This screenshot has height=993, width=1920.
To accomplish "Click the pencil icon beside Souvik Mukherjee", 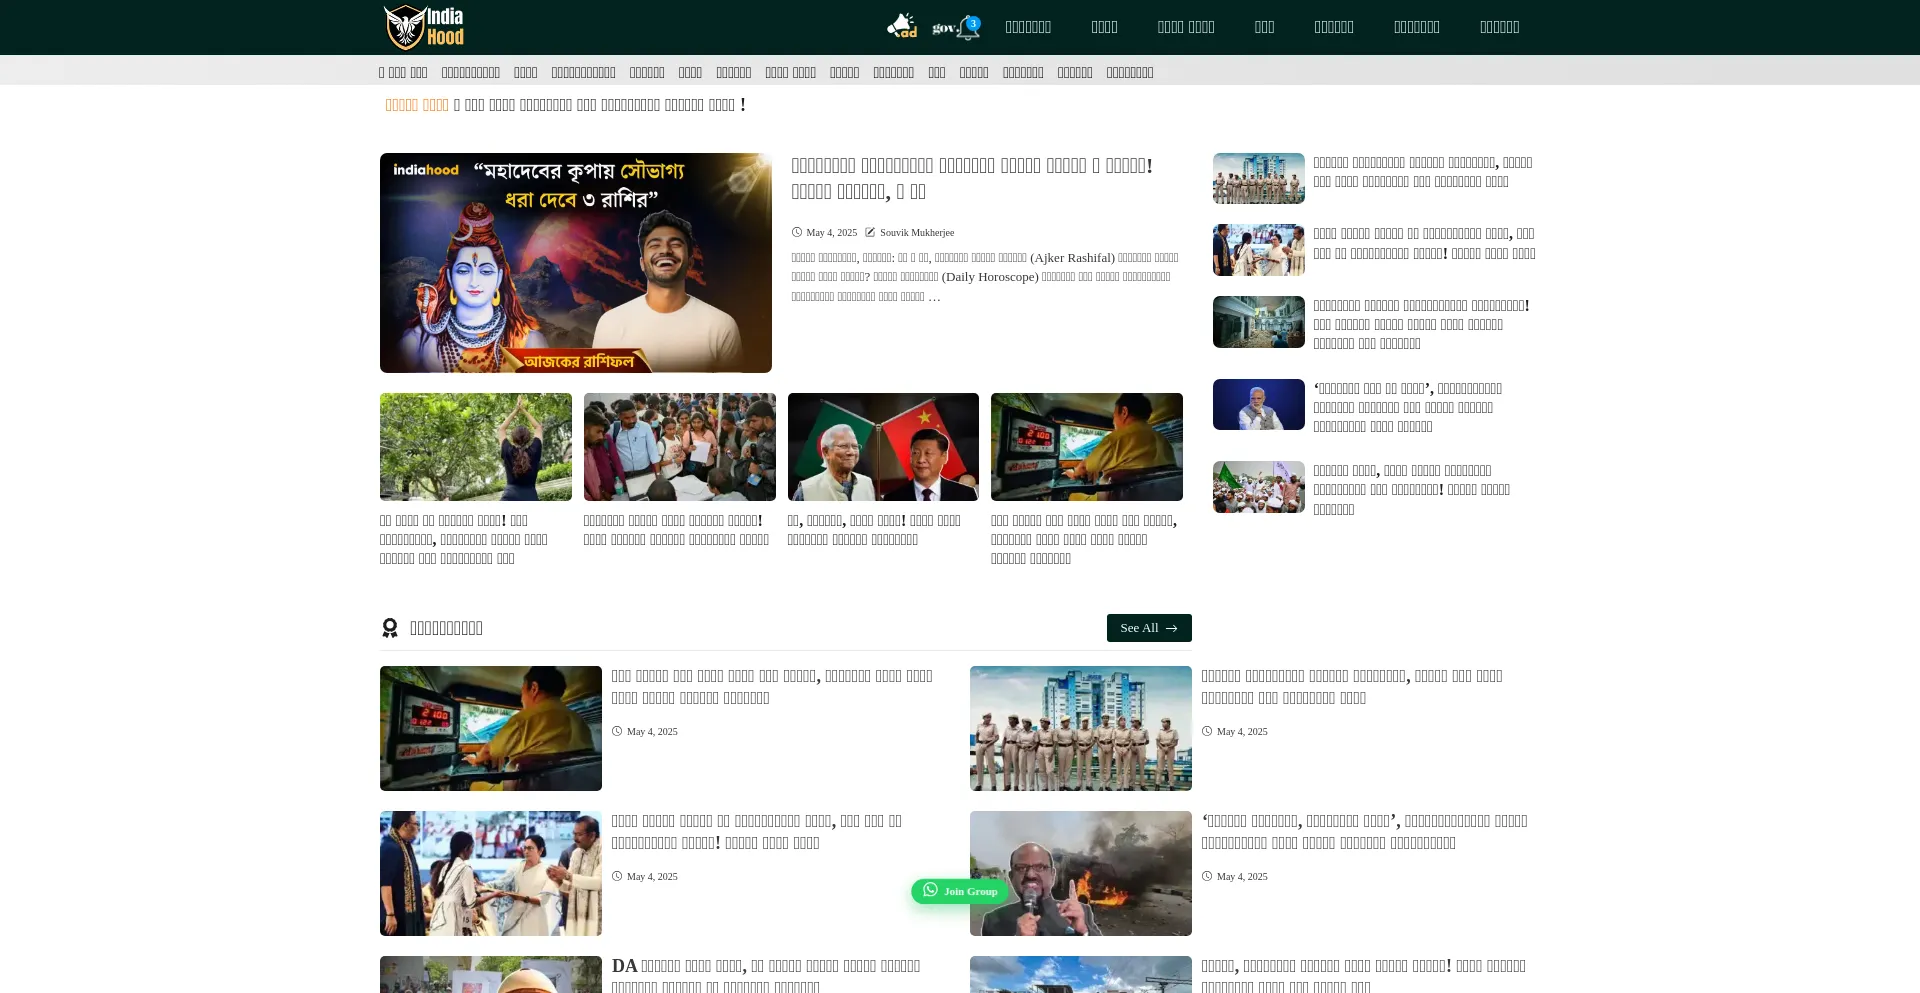I will [870, 232].
